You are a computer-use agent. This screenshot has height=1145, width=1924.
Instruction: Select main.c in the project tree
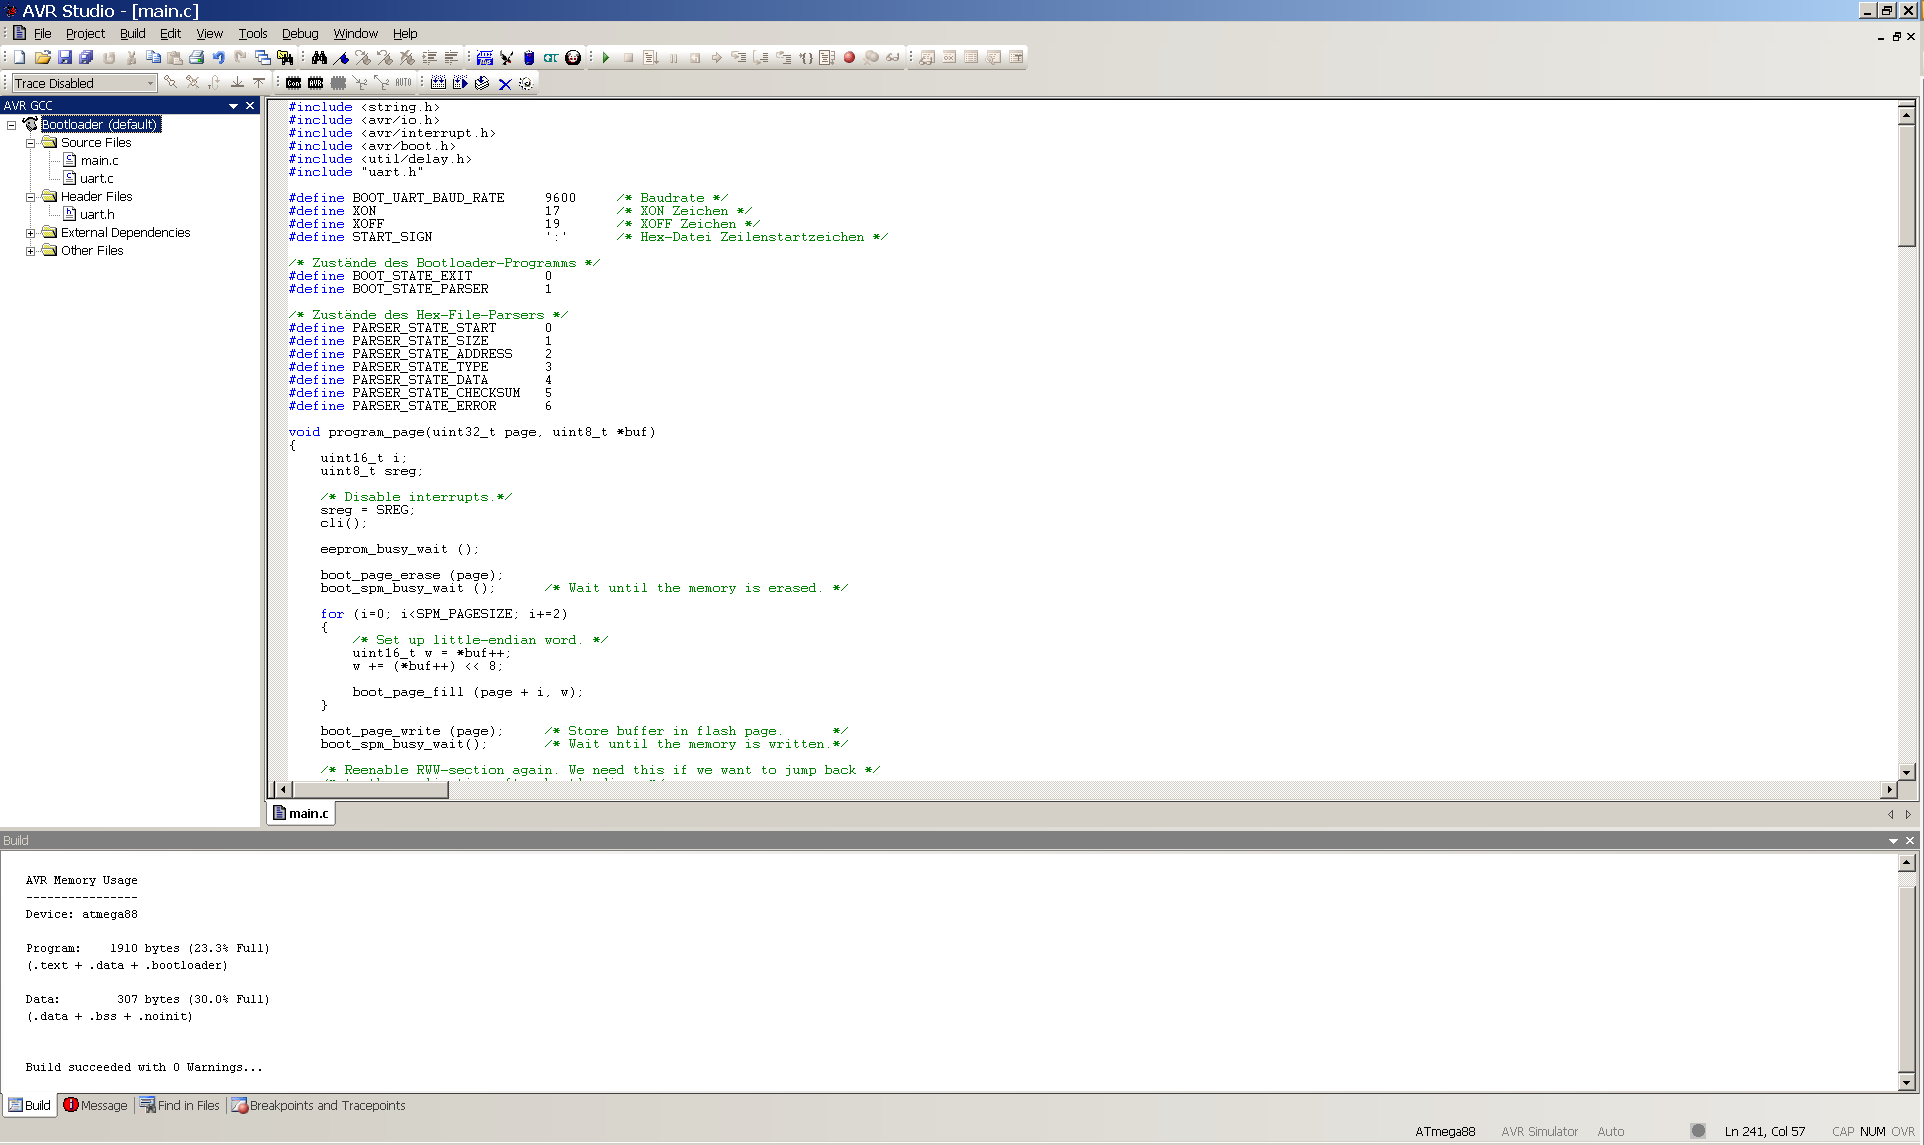click(99, 161)
